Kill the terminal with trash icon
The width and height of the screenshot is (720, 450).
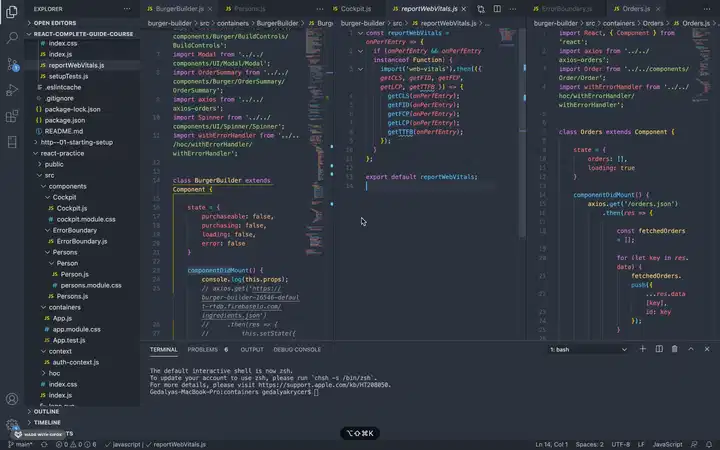pyautogui.click(x=675, y=349)
